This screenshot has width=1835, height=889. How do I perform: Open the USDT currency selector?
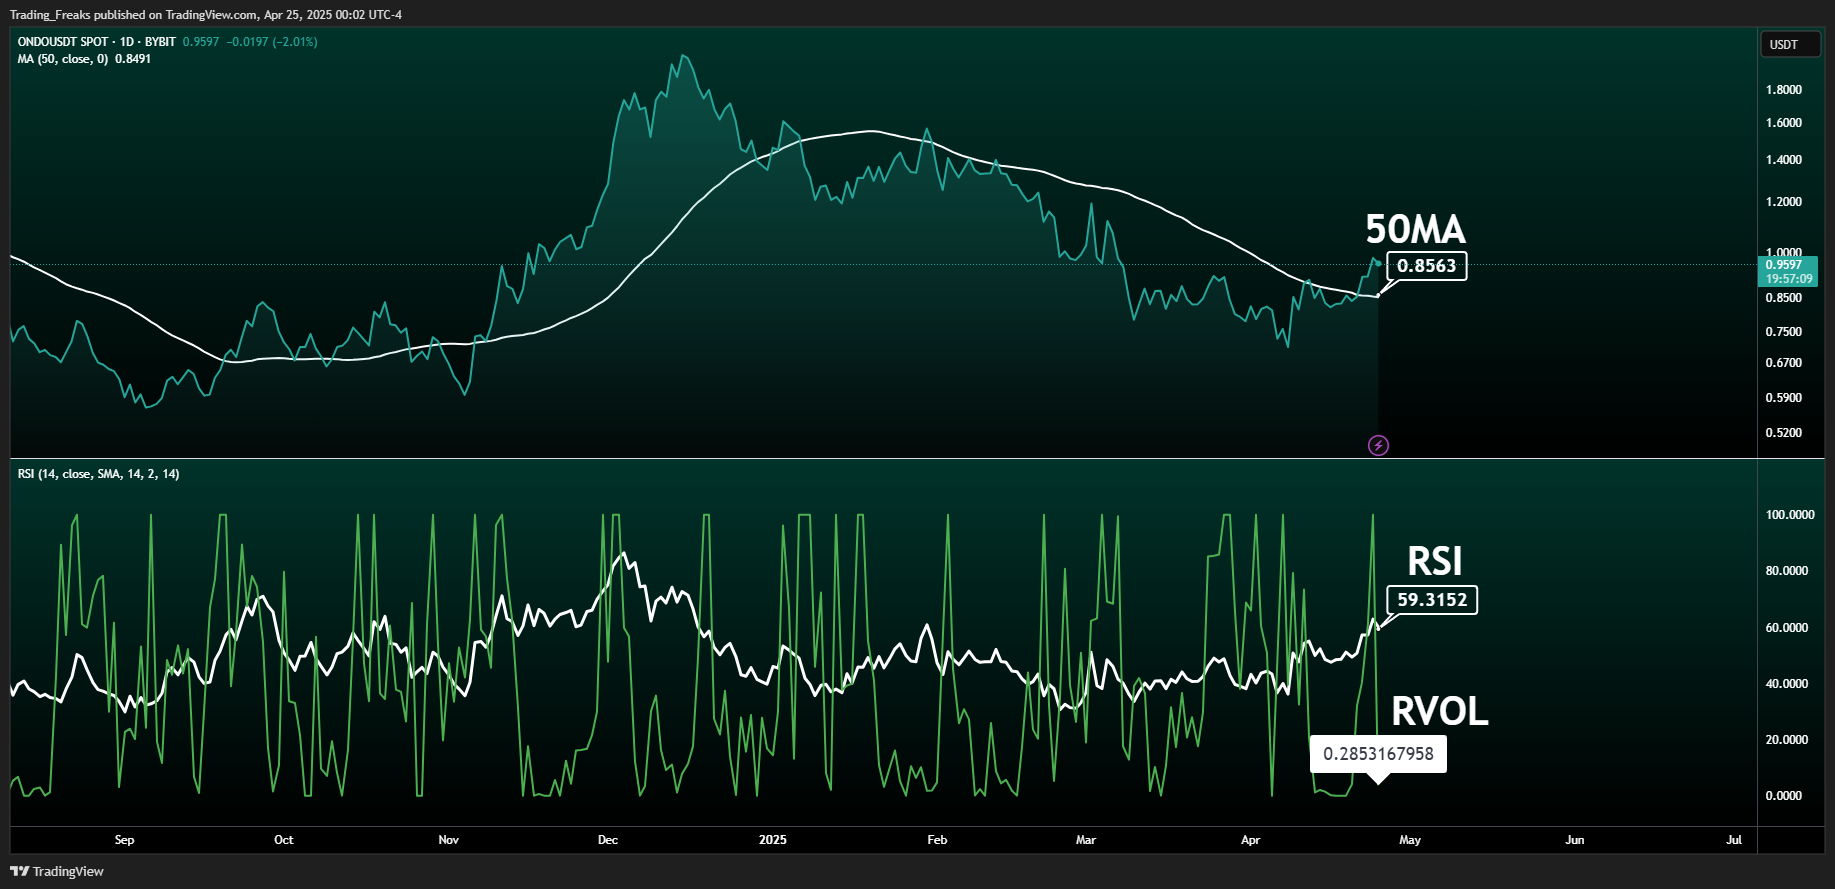(x=1789, y=45)
